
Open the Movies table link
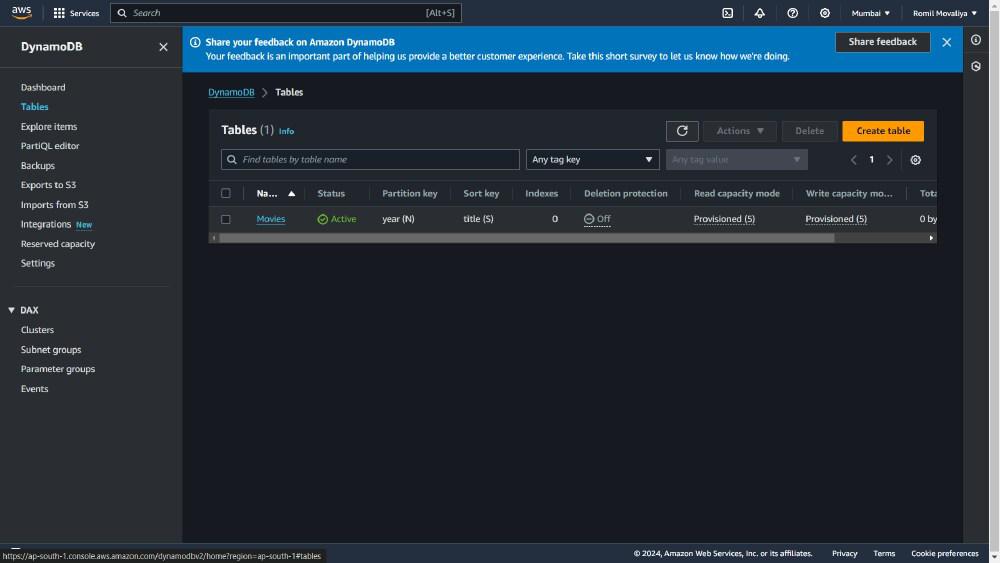[270, 219]
